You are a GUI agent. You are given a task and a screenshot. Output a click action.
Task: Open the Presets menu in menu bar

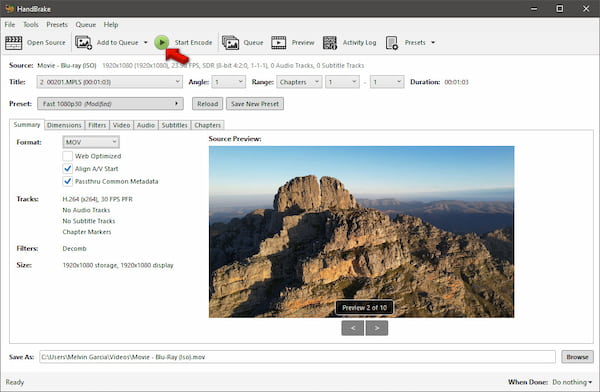(57, 24)
